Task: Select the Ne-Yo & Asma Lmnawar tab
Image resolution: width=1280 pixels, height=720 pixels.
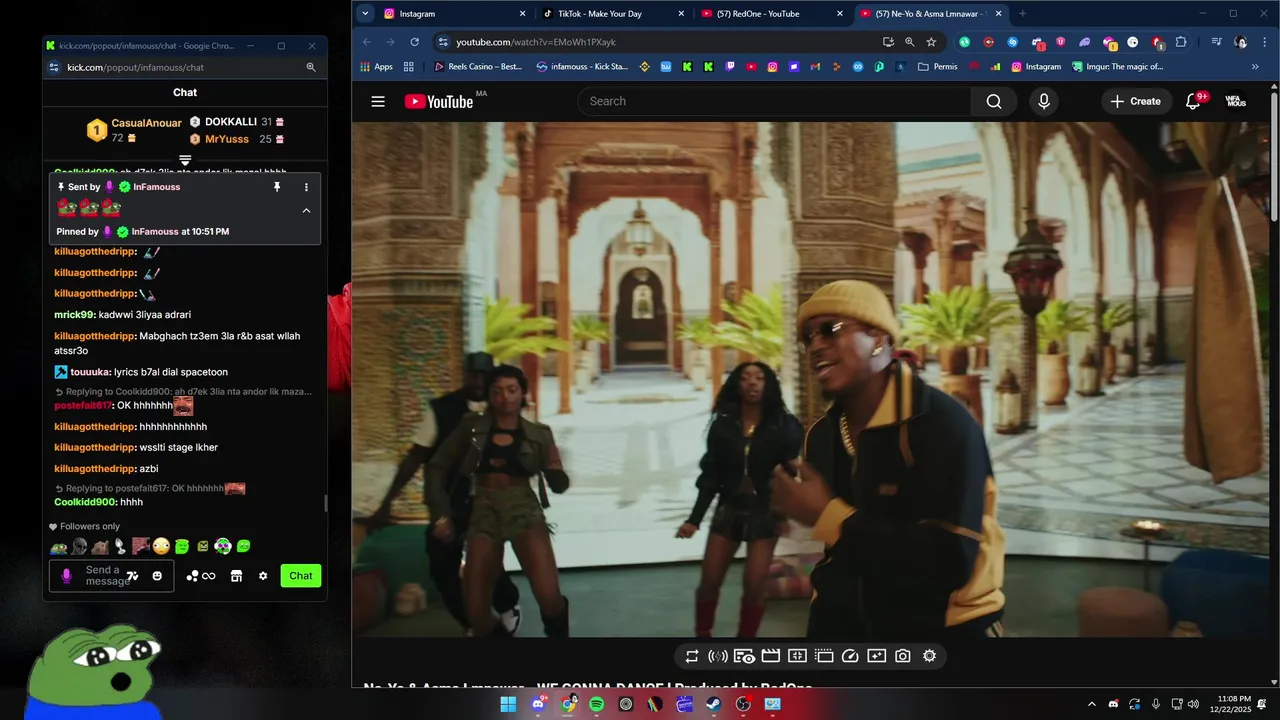Action: coord(932,14)
